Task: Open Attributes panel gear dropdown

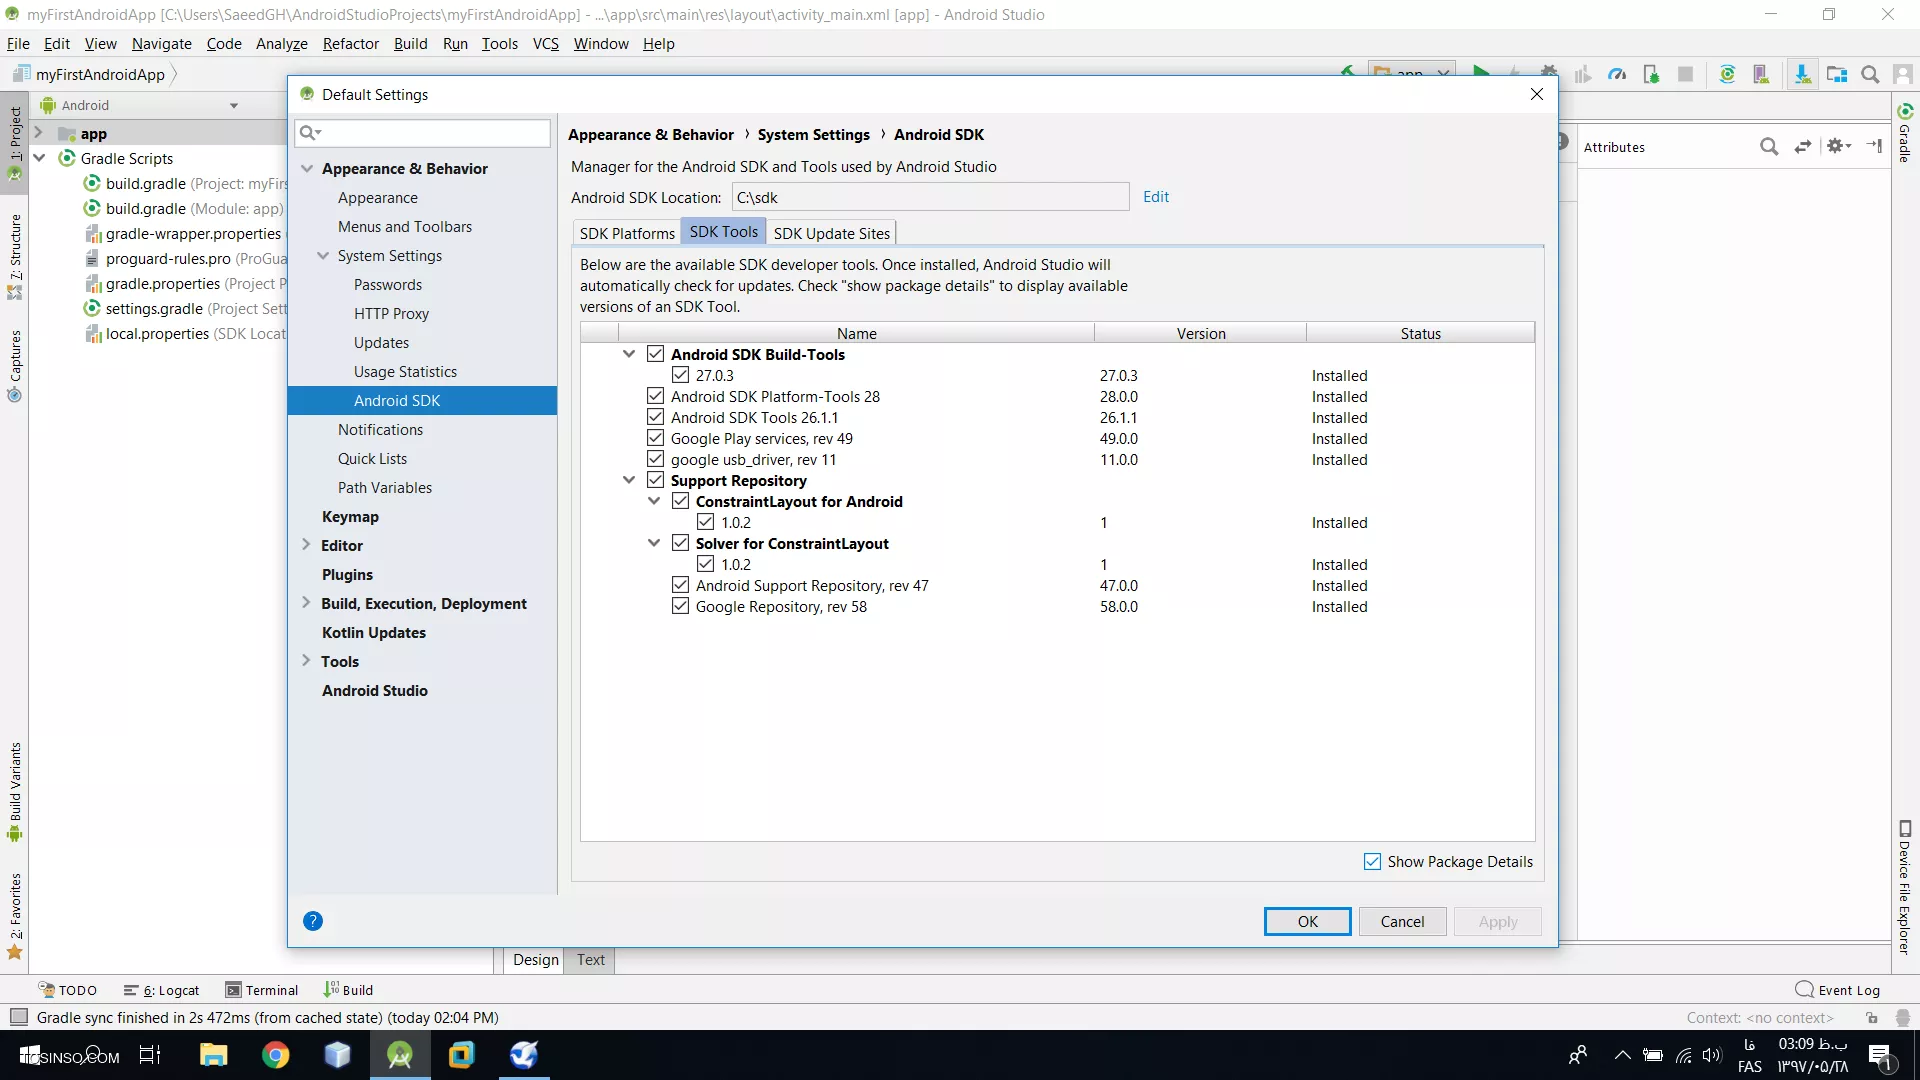Action: pos(1839,146)
